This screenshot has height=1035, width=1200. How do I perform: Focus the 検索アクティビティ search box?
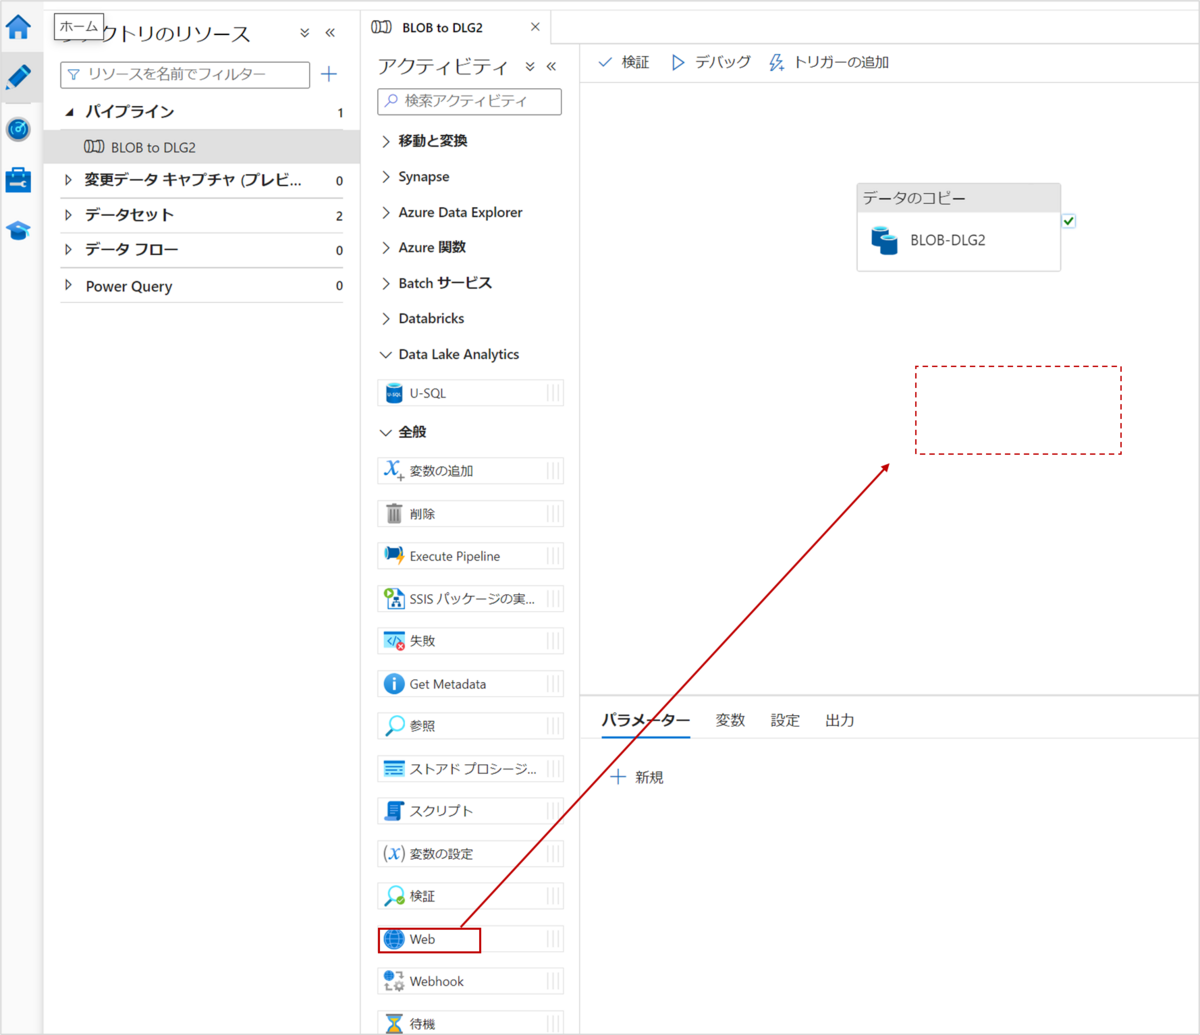click(470, 101)
